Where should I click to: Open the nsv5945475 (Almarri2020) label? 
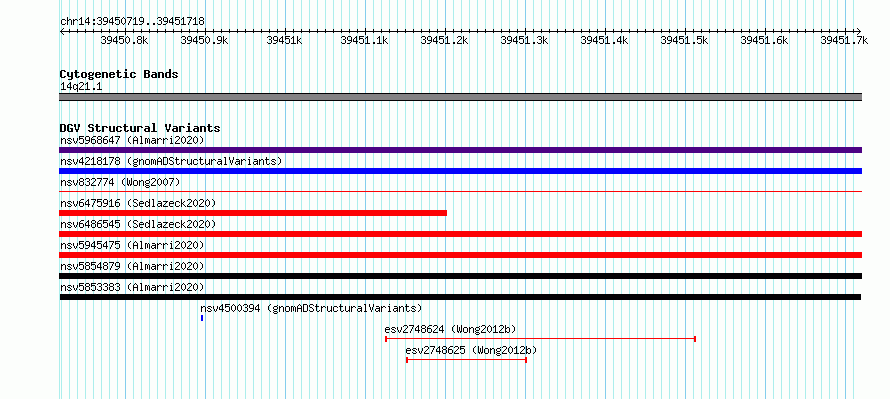[132, 245]
